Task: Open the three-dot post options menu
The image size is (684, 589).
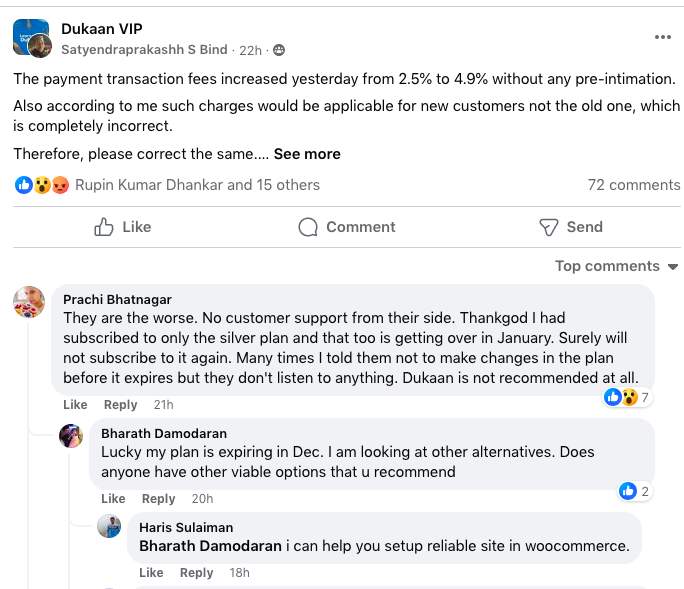Action: click(662, 37)
